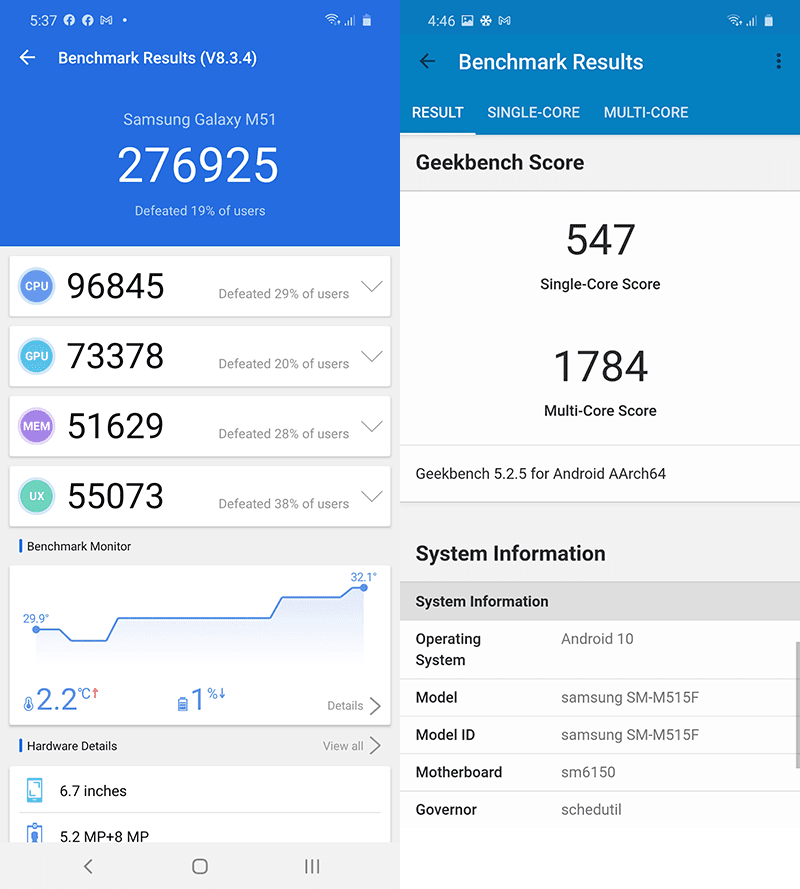Tap 6.7 inches hardware row
Viewport: 800px width, 889px height.
tap(200, 790)
